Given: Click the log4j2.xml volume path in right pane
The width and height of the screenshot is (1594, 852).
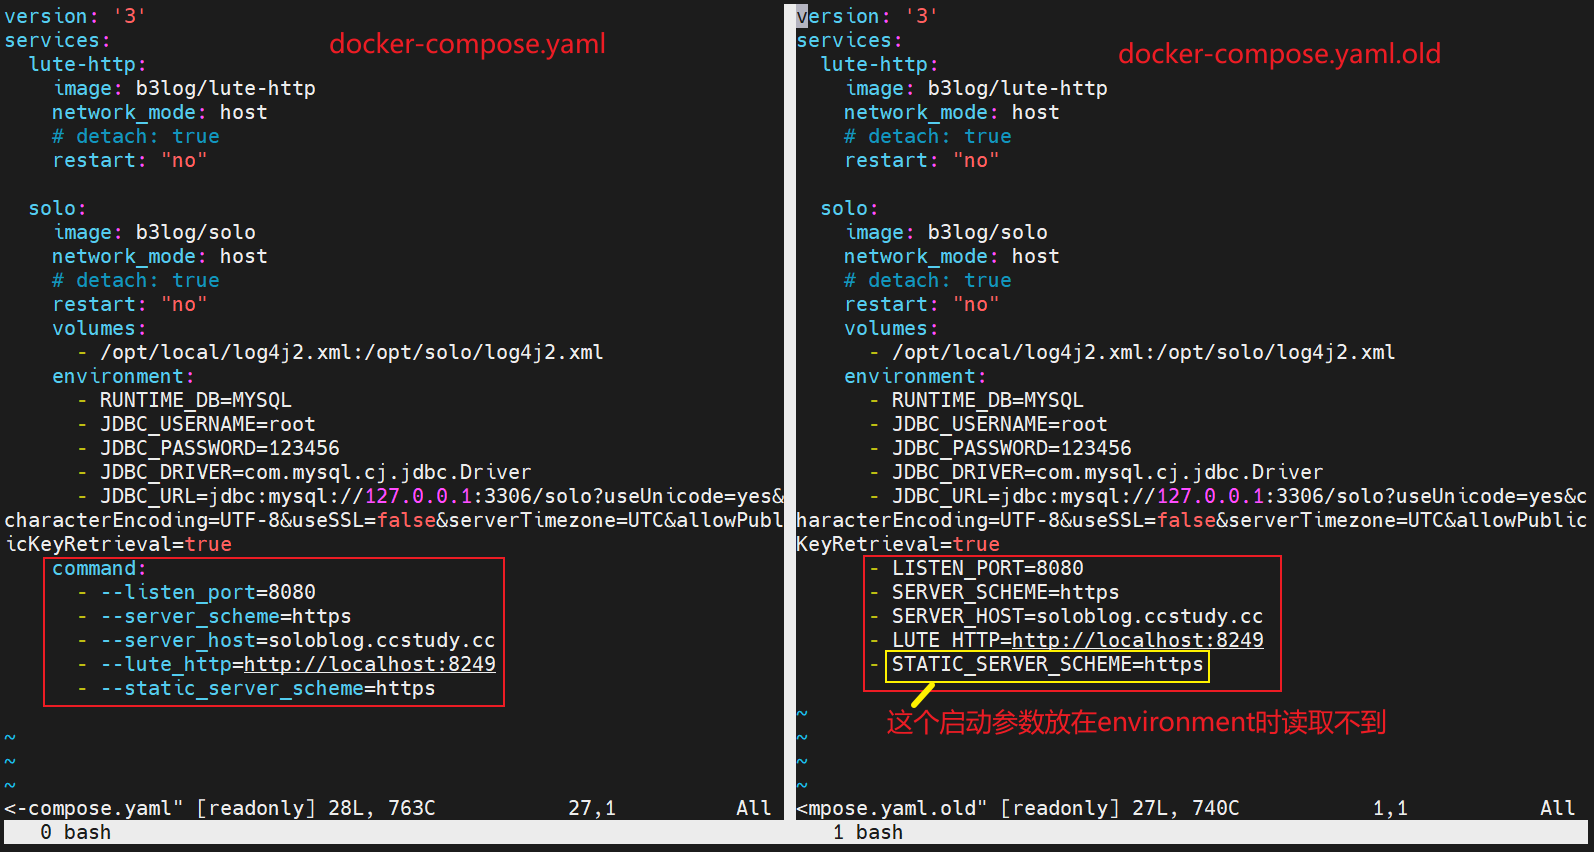Looking at the screenshot, I should 1144,352.
